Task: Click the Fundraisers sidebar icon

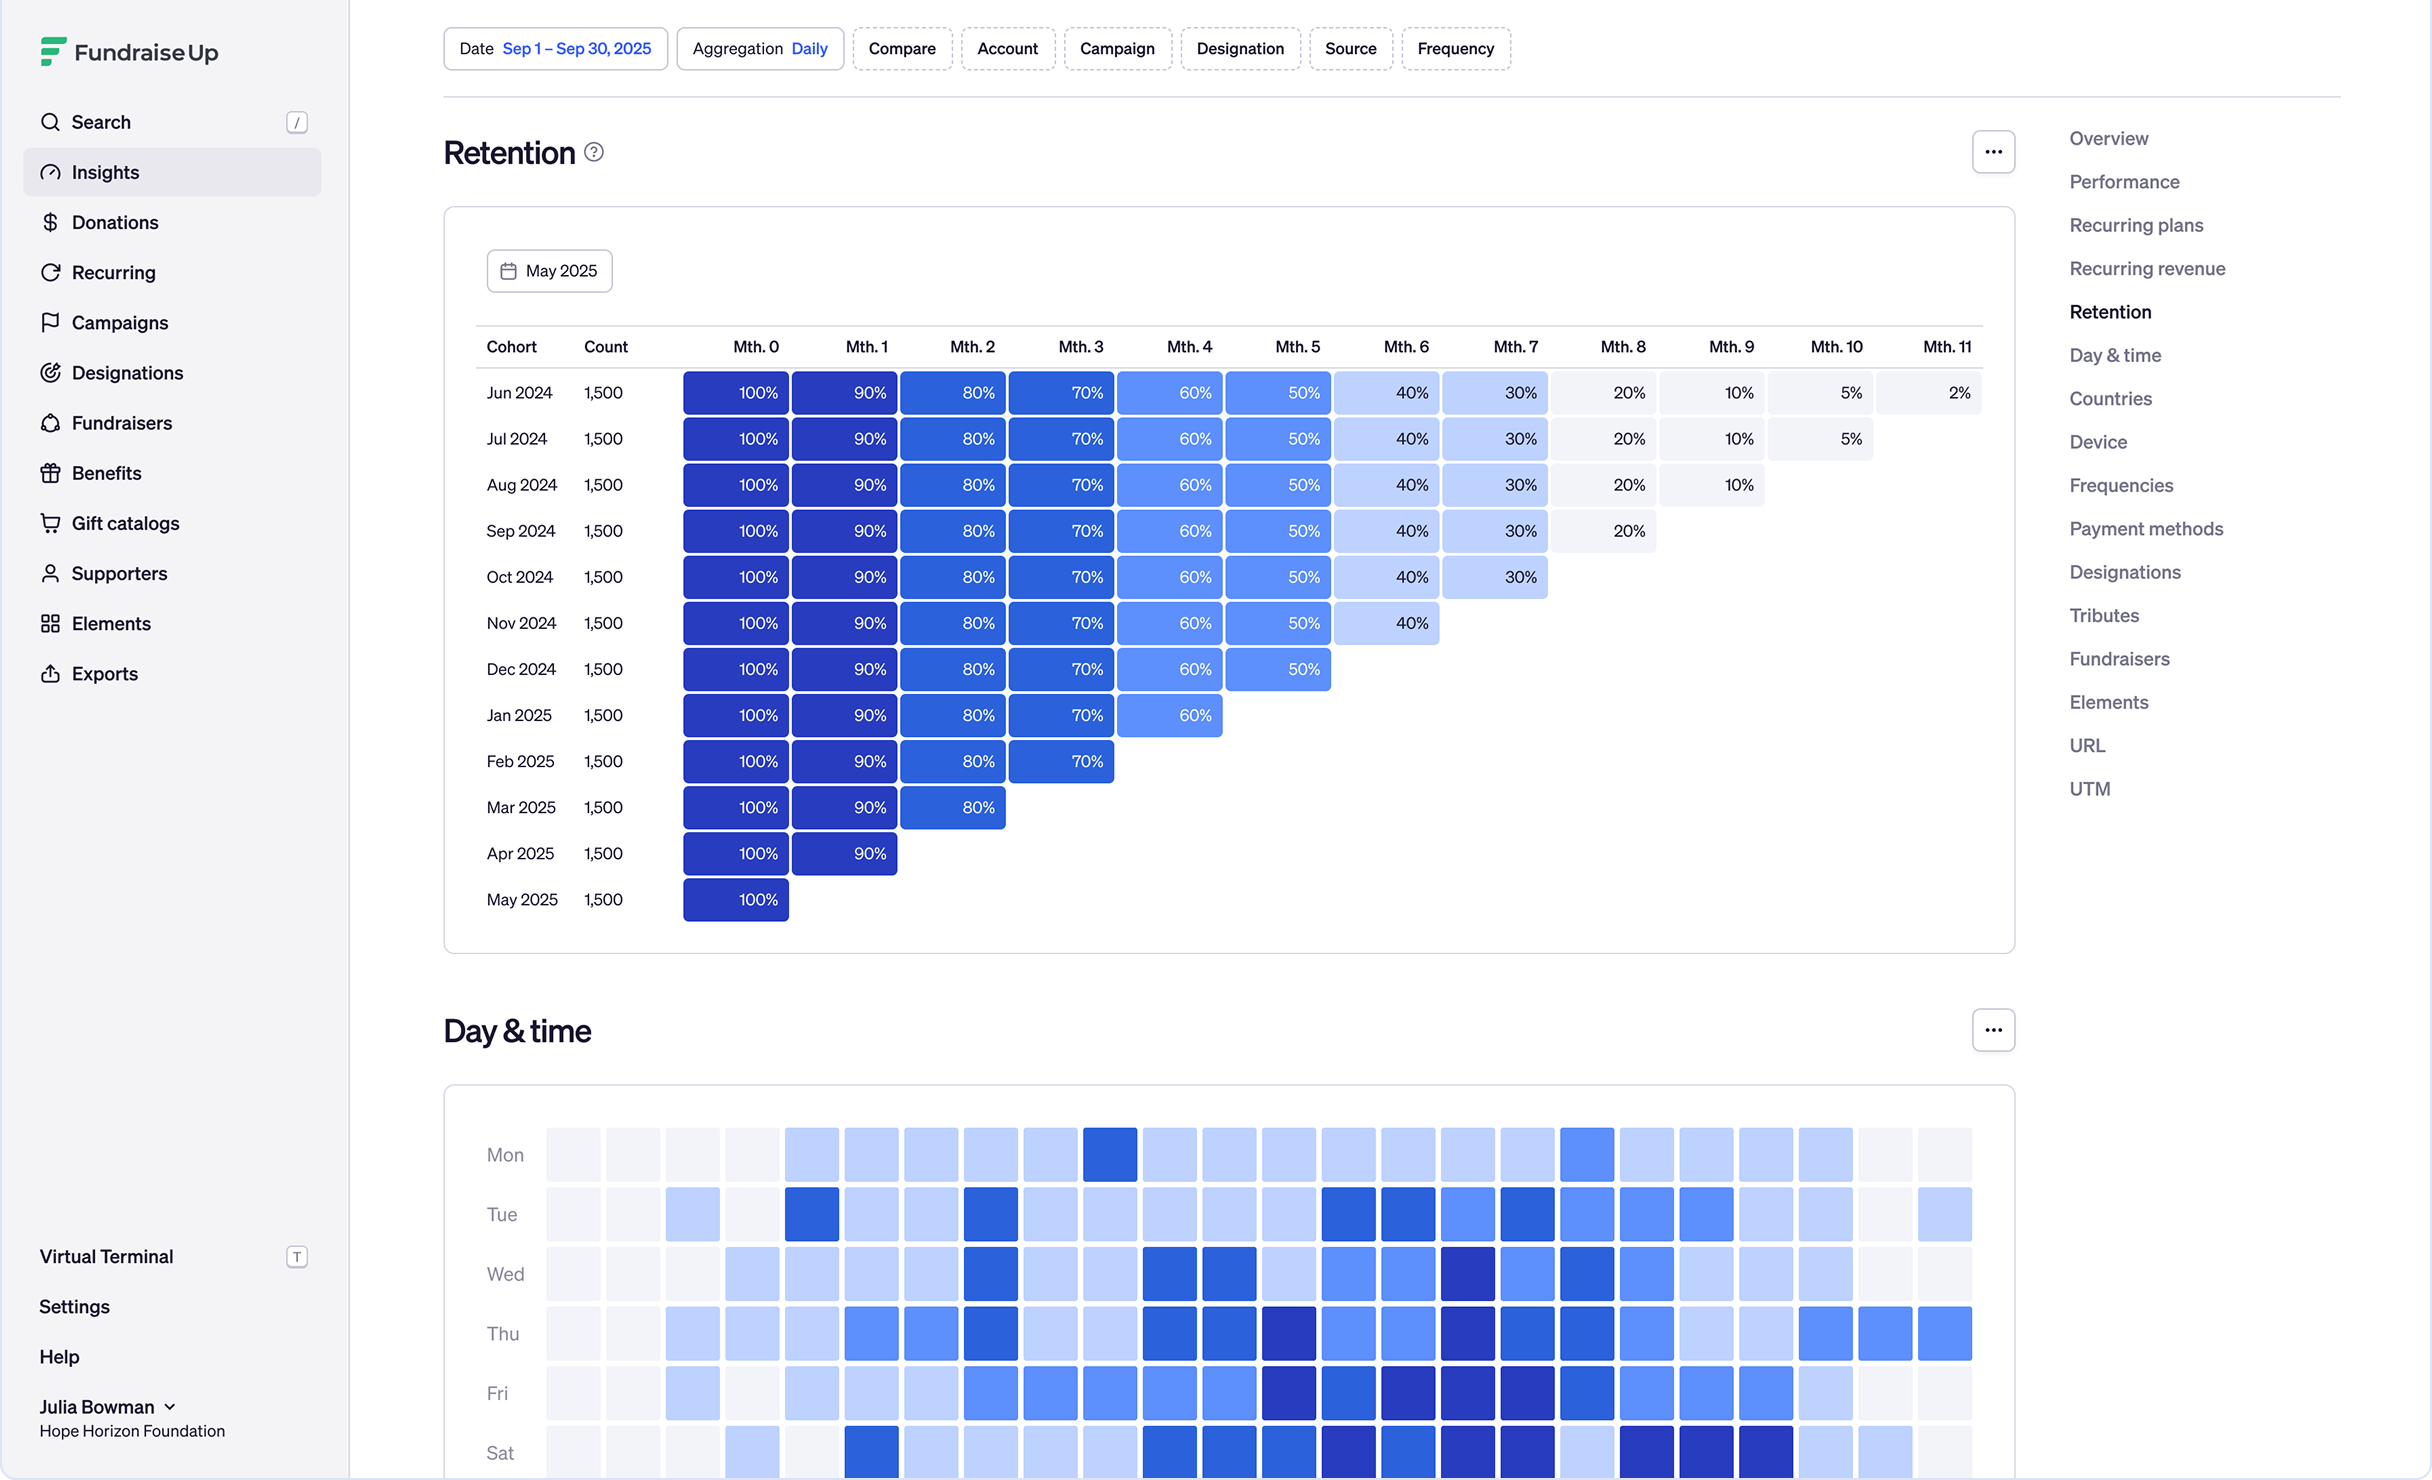Action: [x=50, y=423]
